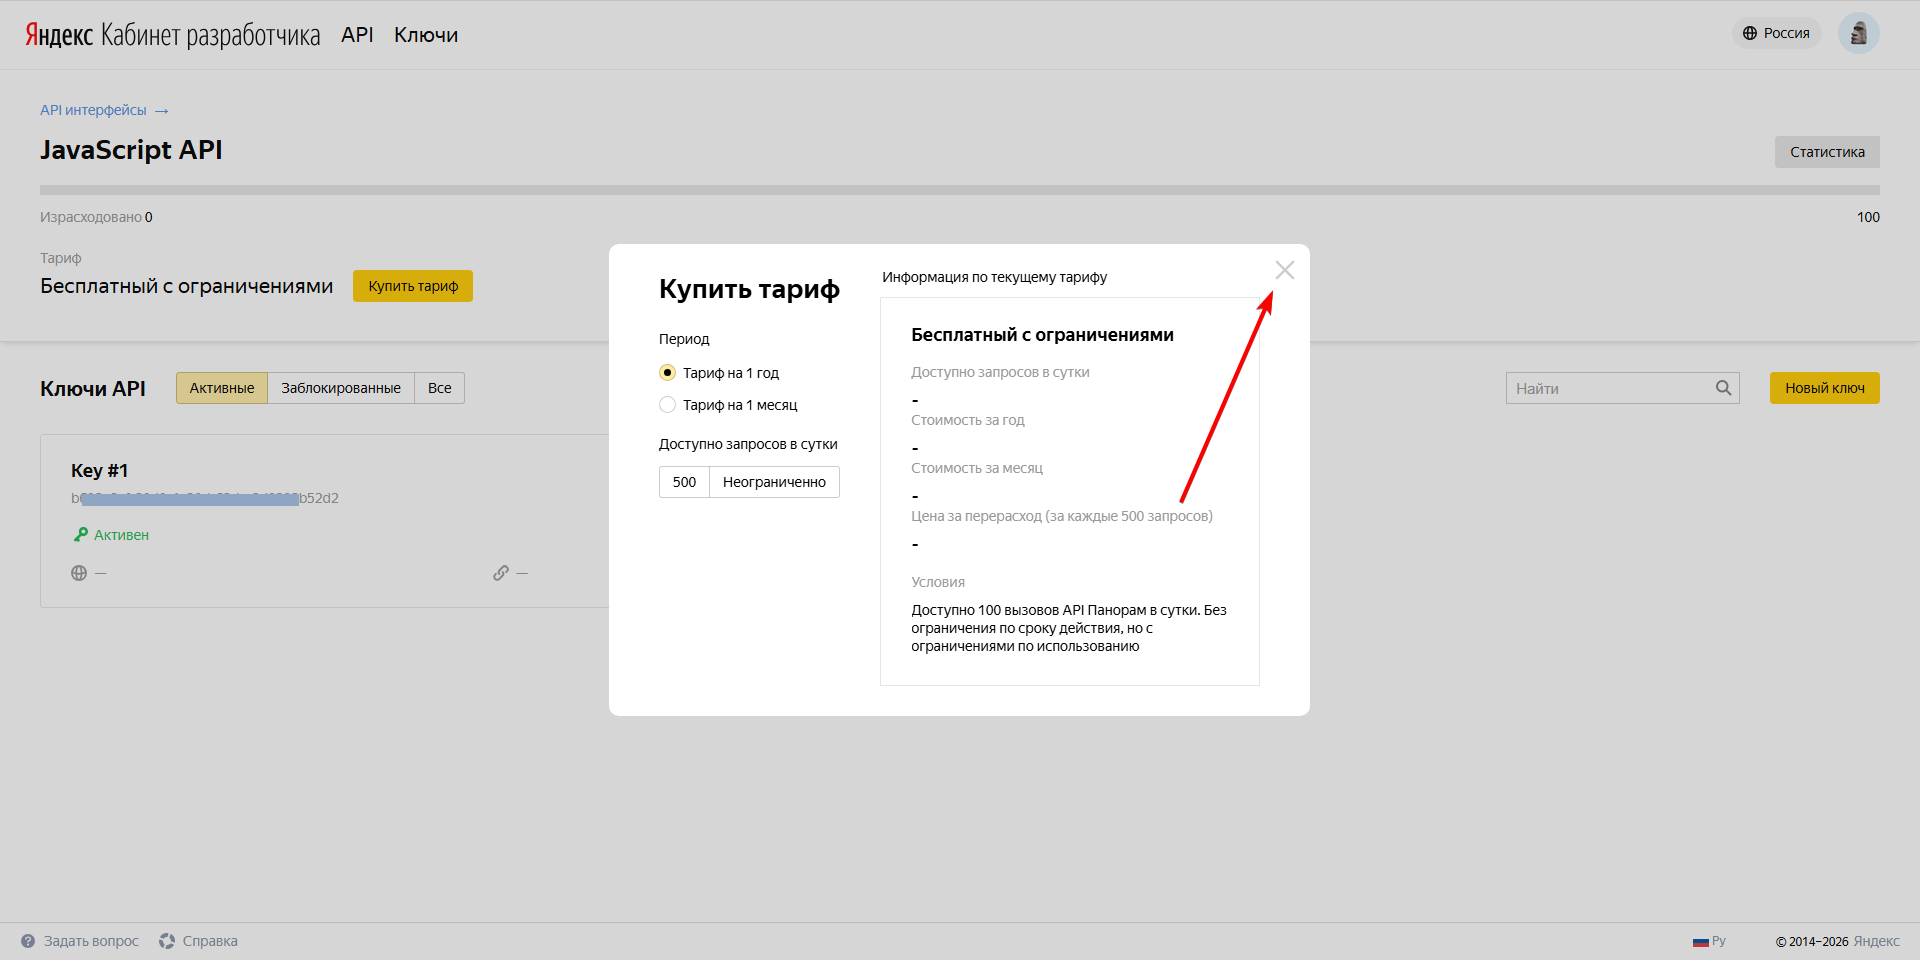Switch to the Заблокированные keys tab
The height and width of the screenshot is (960, 1920).
tap(341, 388)
